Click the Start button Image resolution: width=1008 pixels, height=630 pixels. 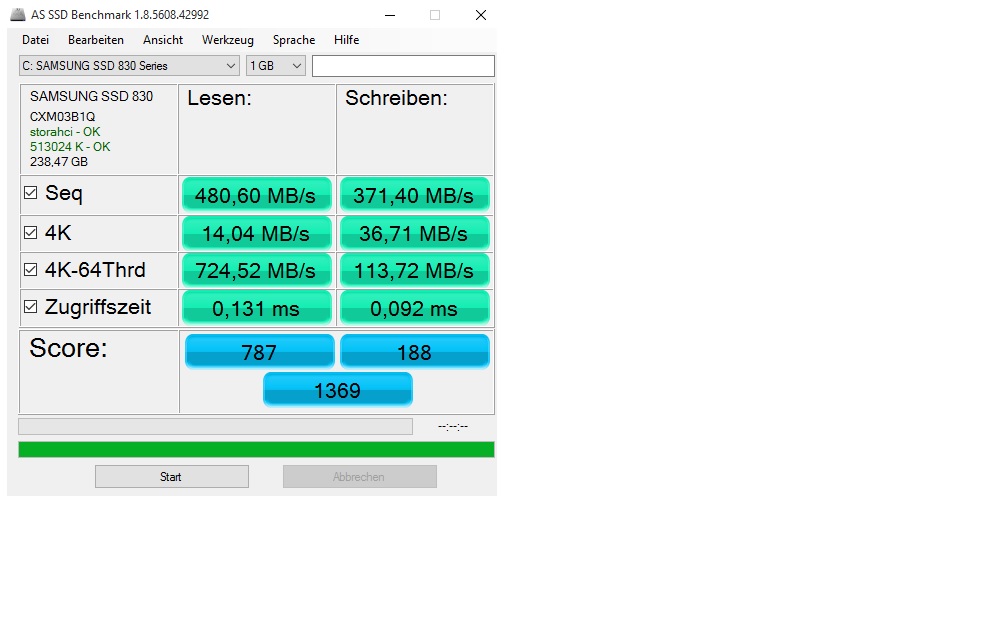coord(172,476)
